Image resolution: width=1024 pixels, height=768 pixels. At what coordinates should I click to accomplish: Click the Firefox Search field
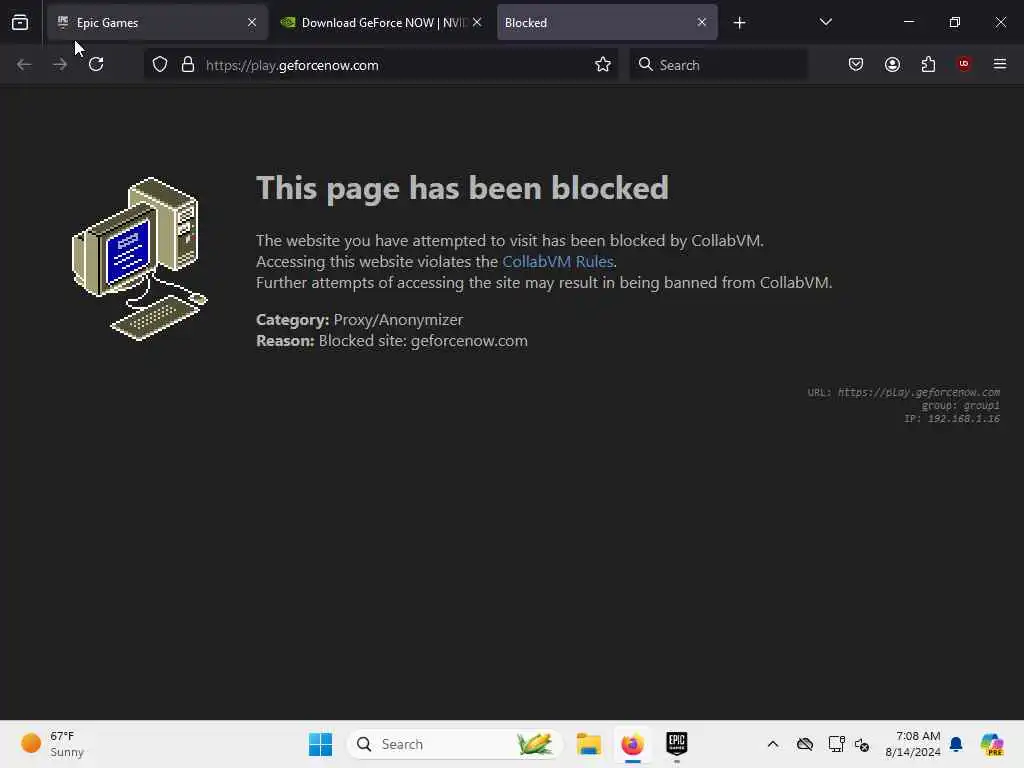point(718,65)
